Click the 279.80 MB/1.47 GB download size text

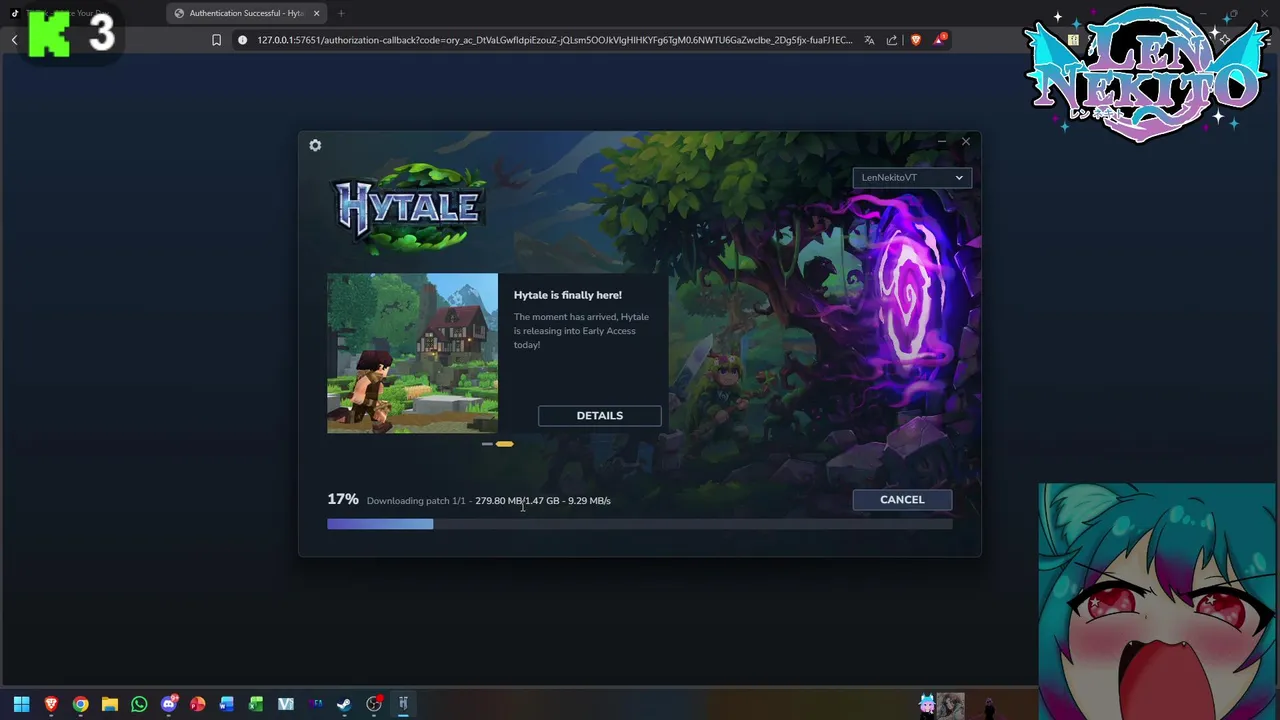click(517, 501)
